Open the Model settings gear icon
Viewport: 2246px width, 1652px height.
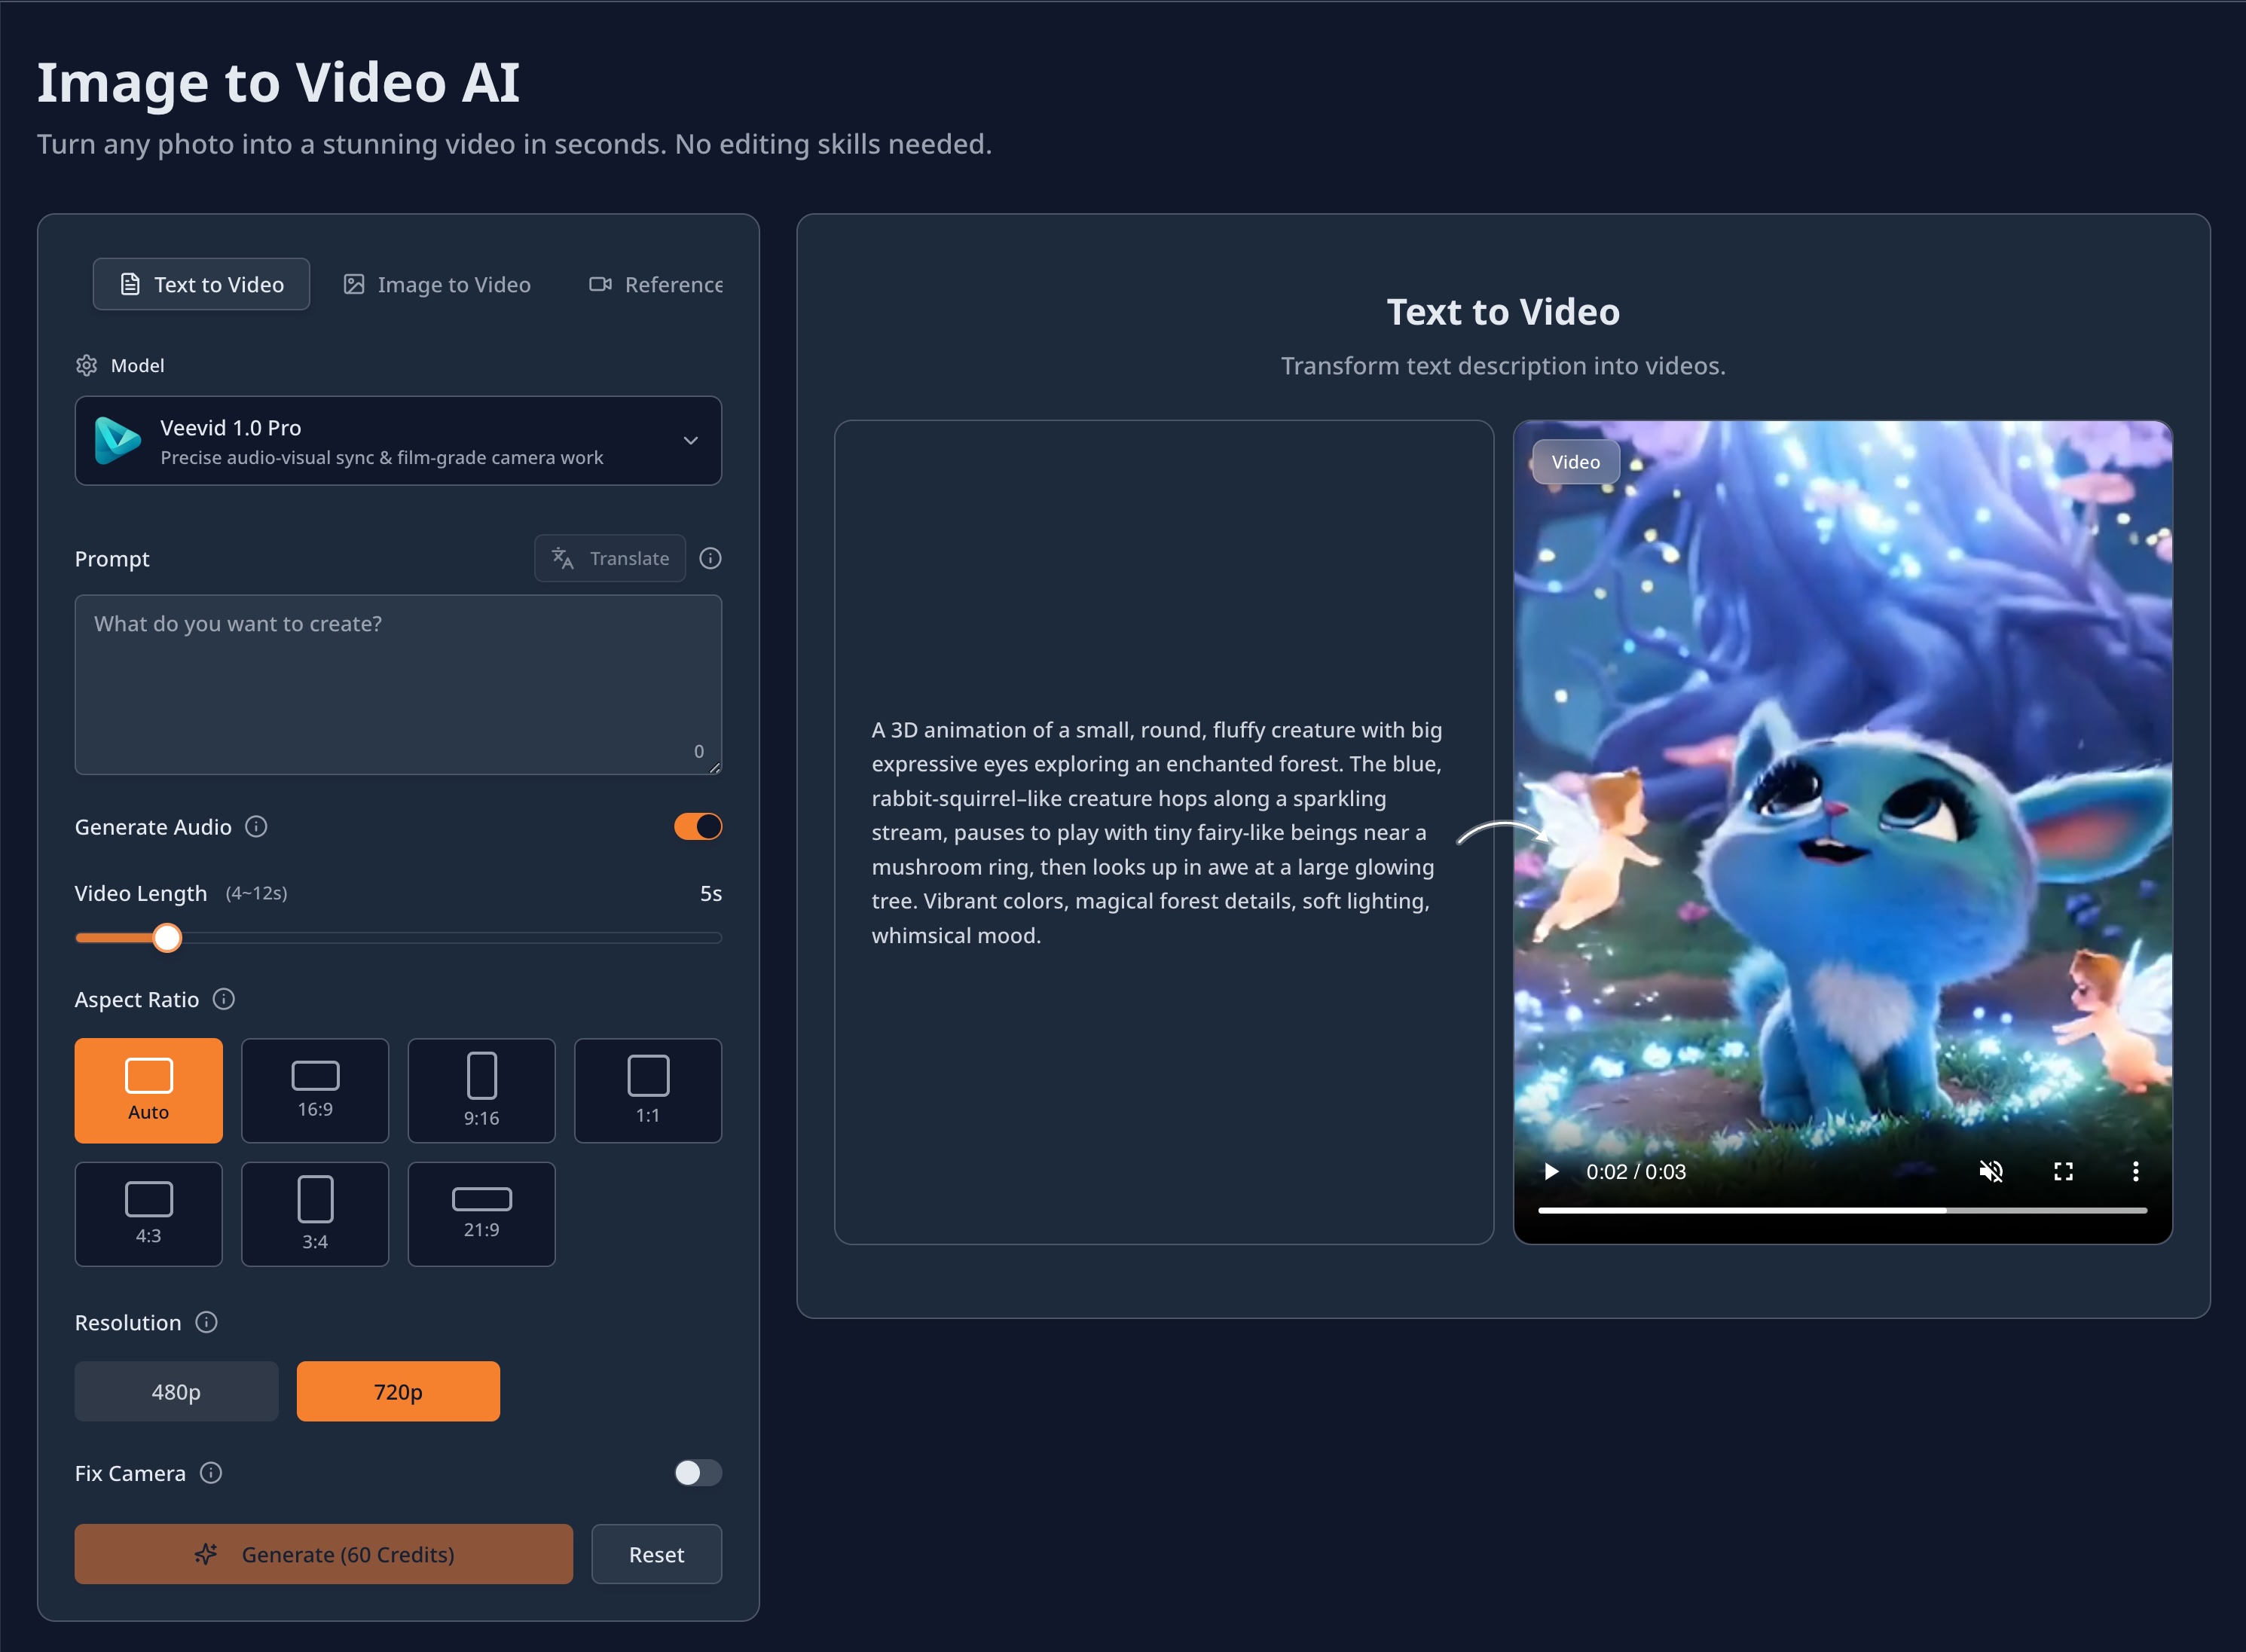pyautogui.click(x=87, y=365)
